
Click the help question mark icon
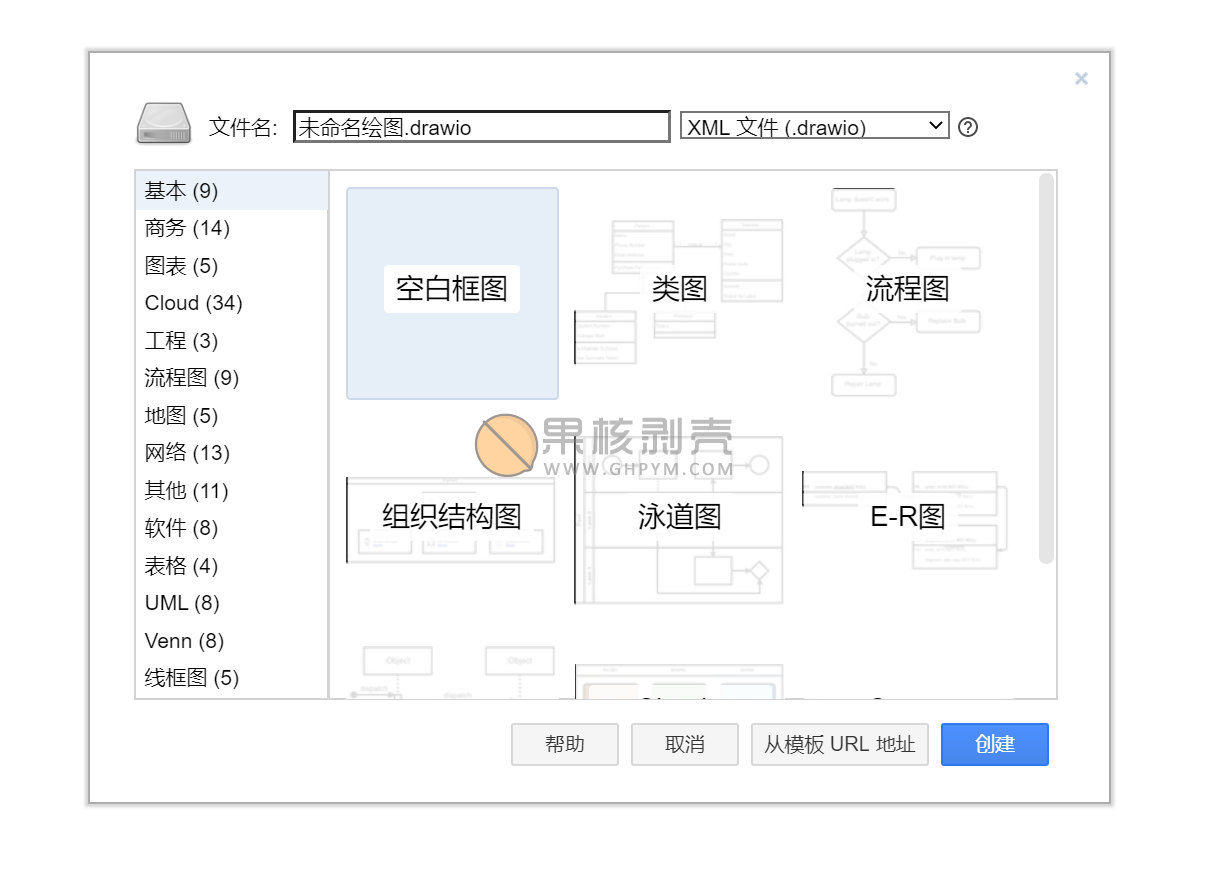(967, 127)
